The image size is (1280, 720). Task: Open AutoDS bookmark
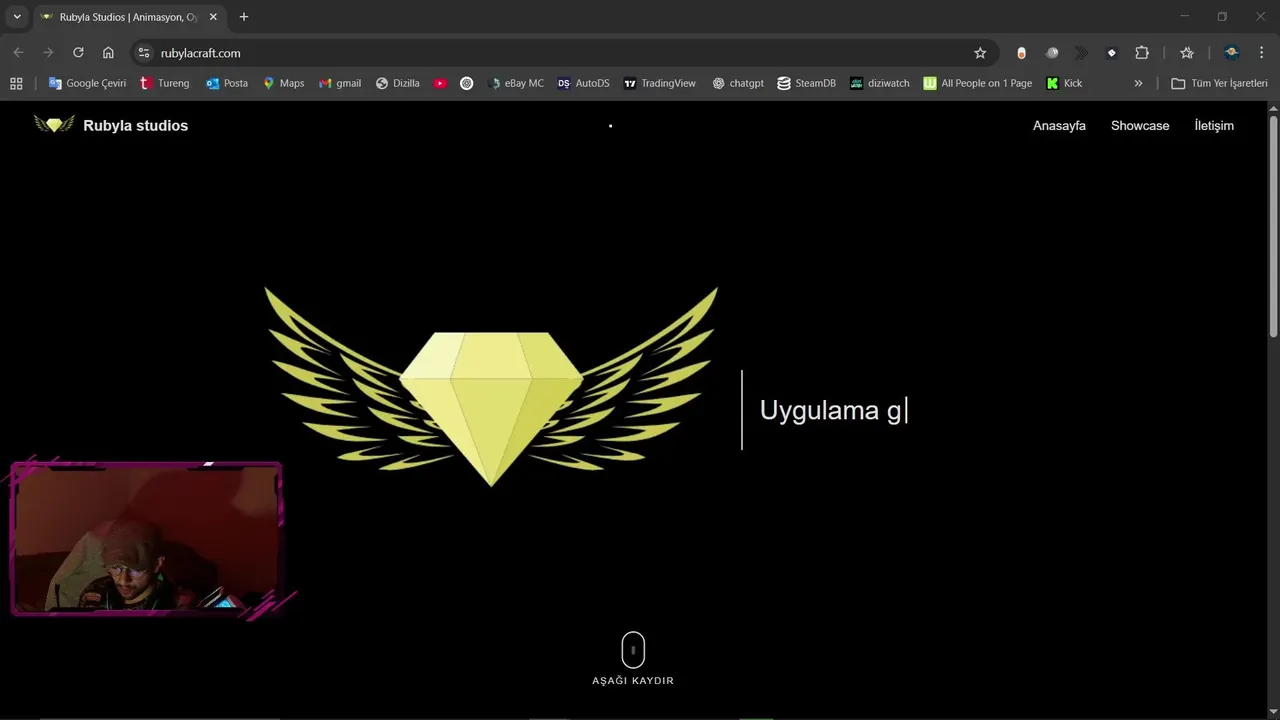click(x=584, y=83)
